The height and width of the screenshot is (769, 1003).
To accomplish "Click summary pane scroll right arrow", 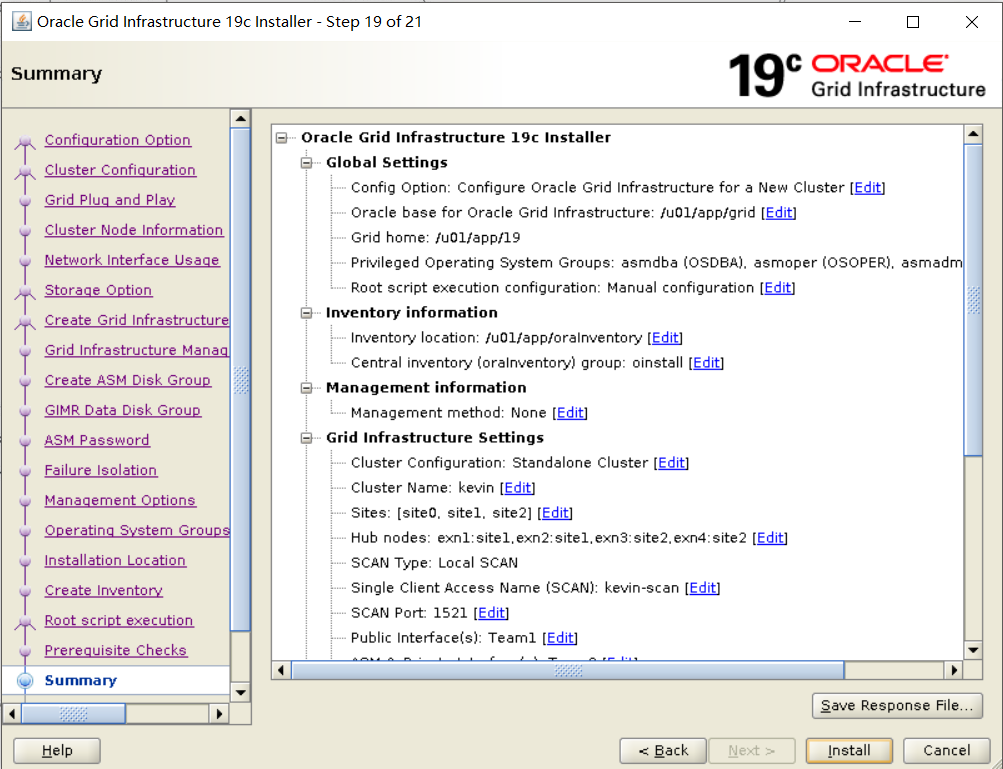I will [954, 670].
